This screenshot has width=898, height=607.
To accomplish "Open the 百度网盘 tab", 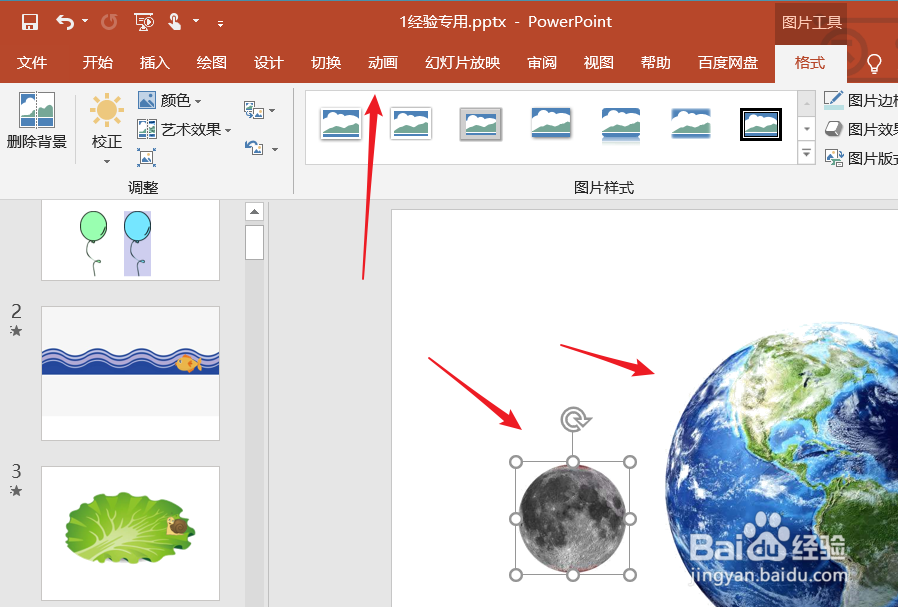I will [728, 62].
